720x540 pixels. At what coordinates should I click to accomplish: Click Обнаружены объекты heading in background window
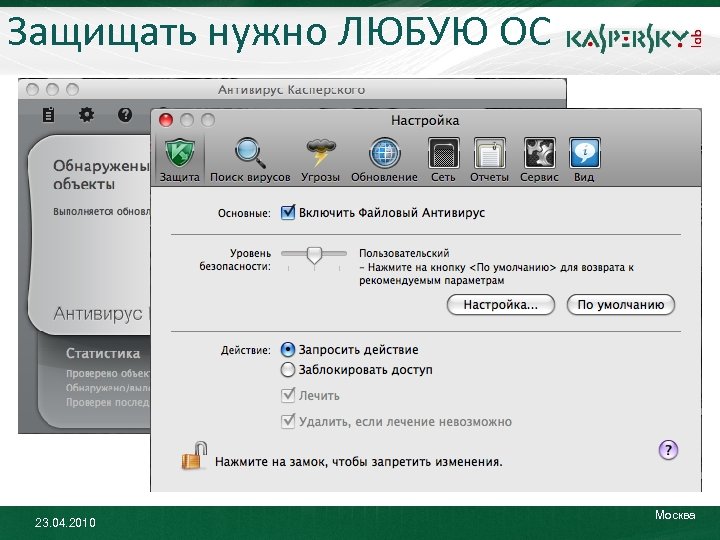[x=101, y=174]
